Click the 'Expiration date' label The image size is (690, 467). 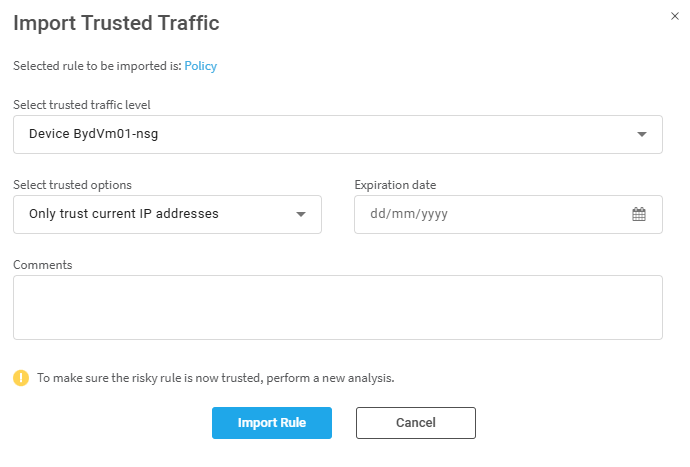[x=395, y=185]
